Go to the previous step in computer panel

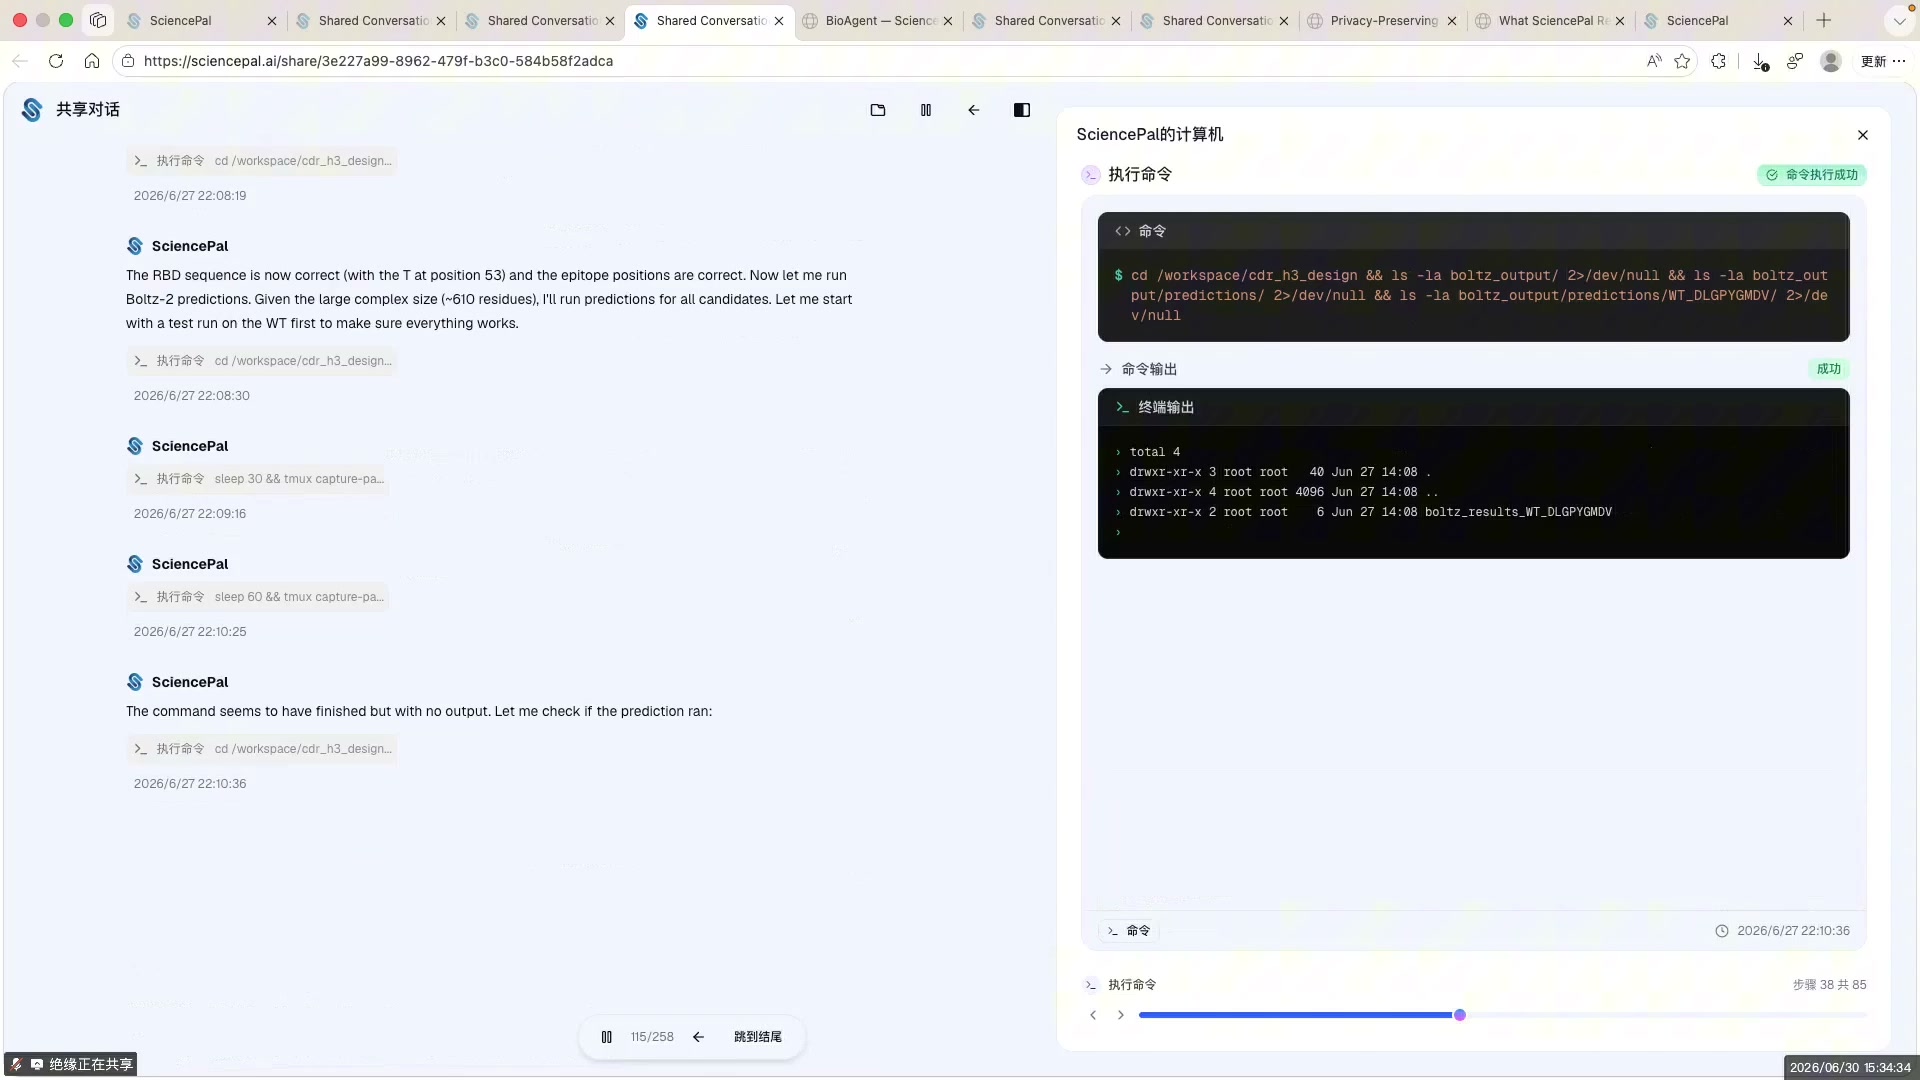click(x=1093, y=1015)
